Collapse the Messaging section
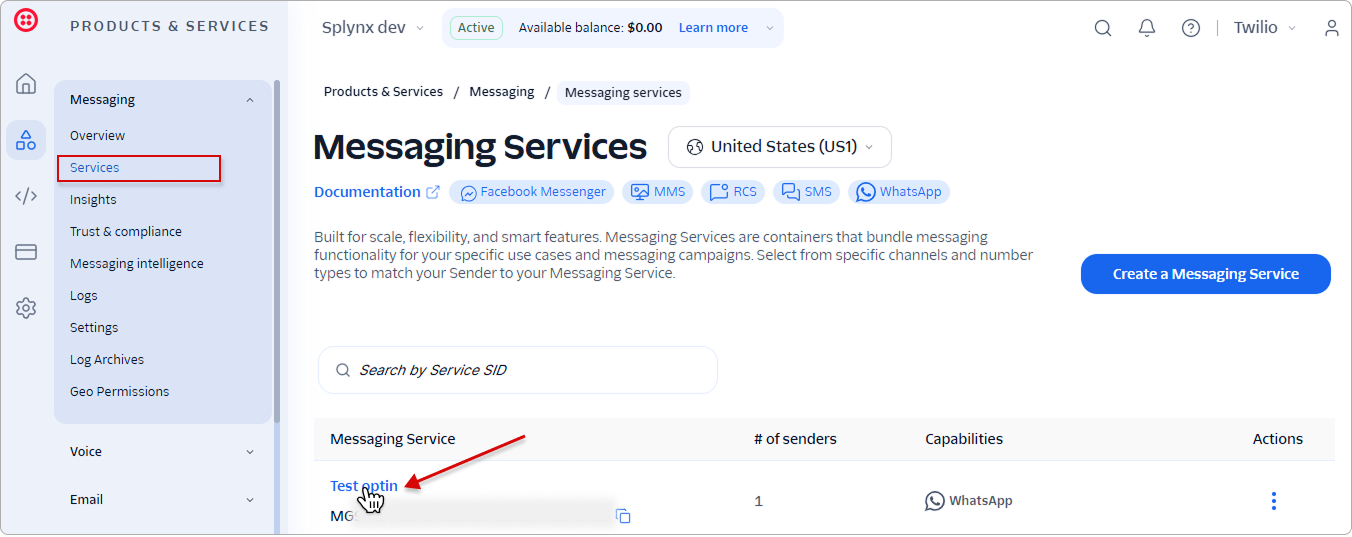Viewport: 1352px width, 537px height. coord(250,100)
